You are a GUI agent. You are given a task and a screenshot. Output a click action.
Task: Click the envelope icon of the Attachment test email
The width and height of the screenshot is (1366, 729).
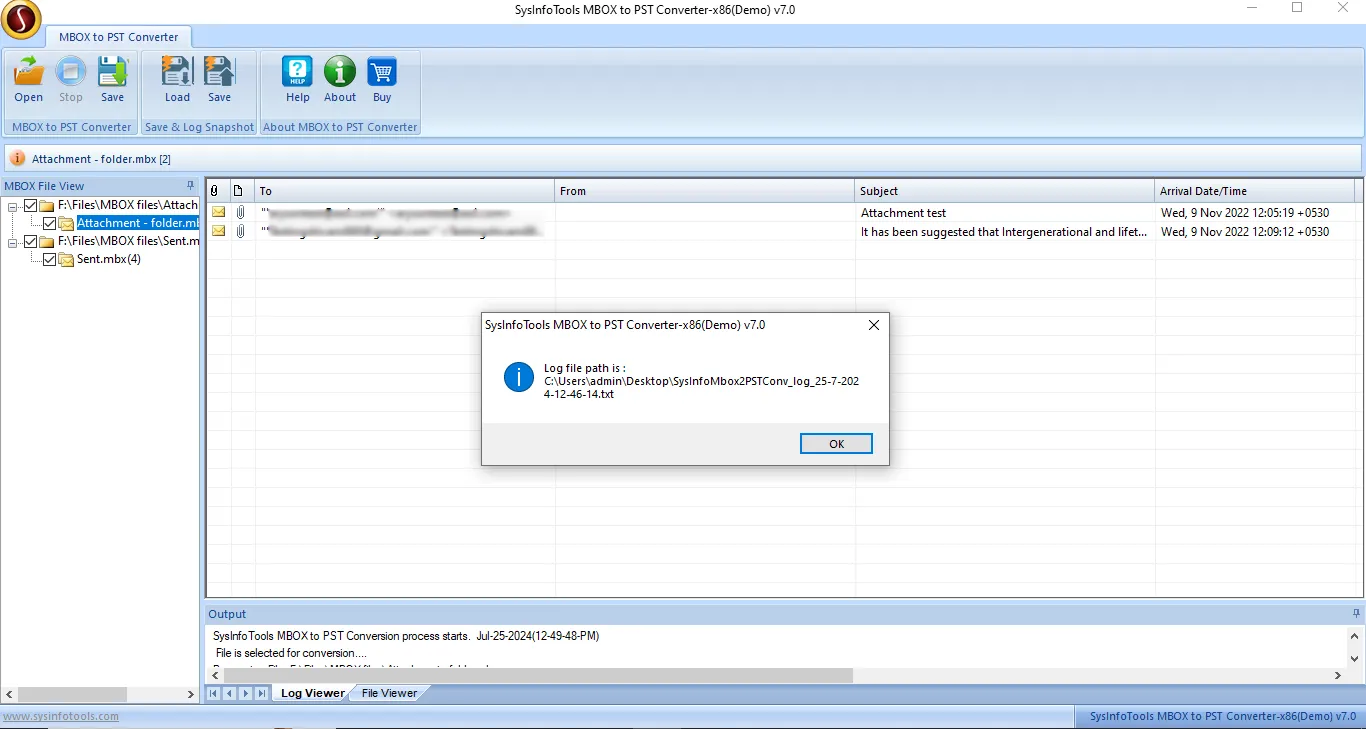click(x=218, y=212)
